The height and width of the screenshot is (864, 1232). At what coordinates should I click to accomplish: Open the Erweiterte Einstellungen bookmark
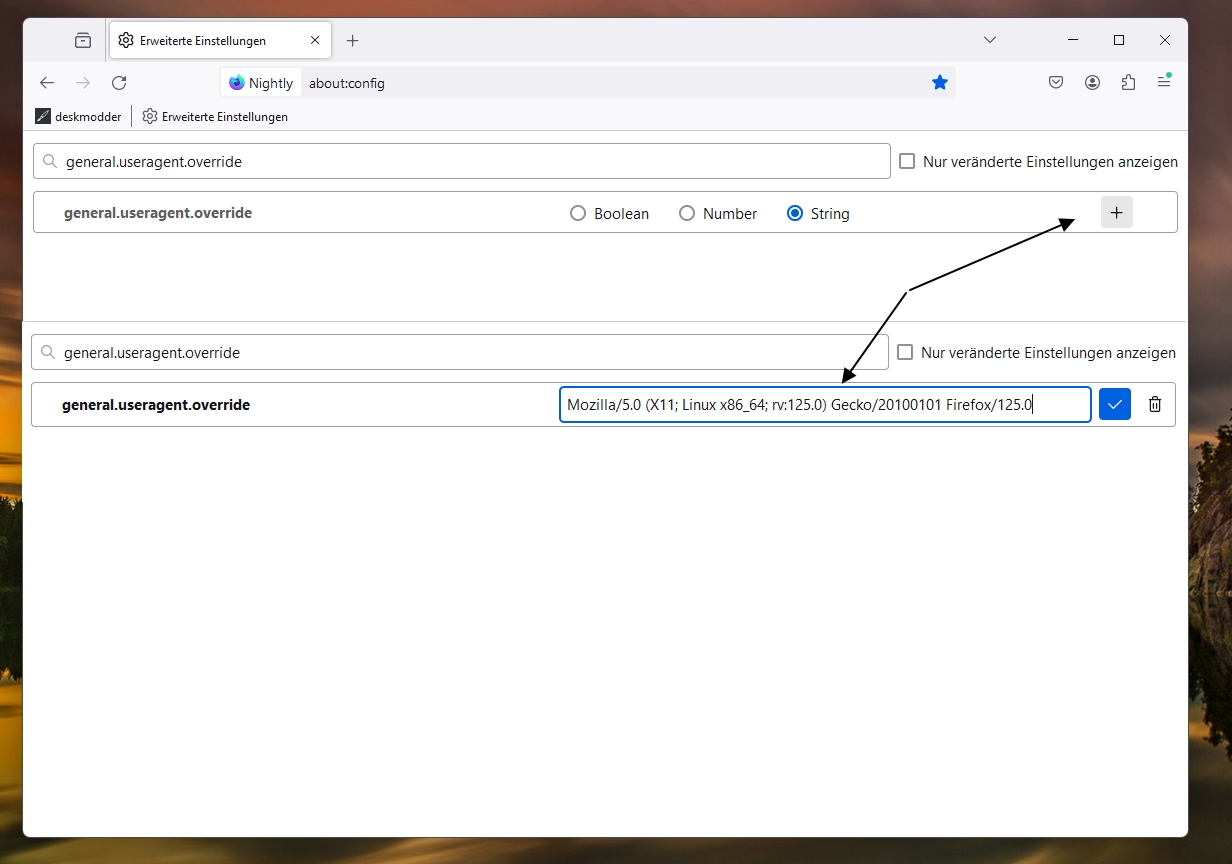[215, 117]
